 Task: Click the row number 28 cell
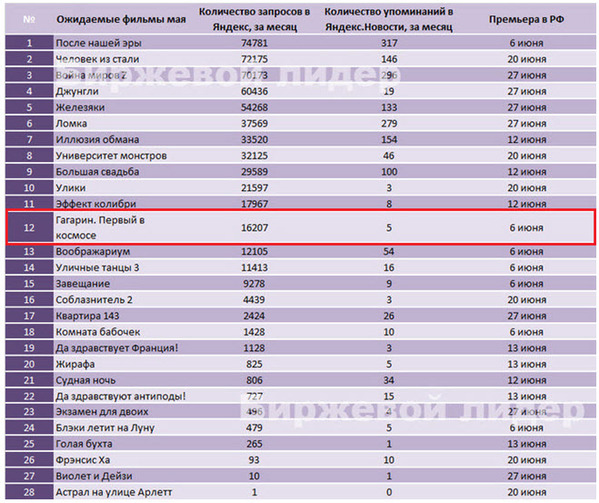click(29, 492)
